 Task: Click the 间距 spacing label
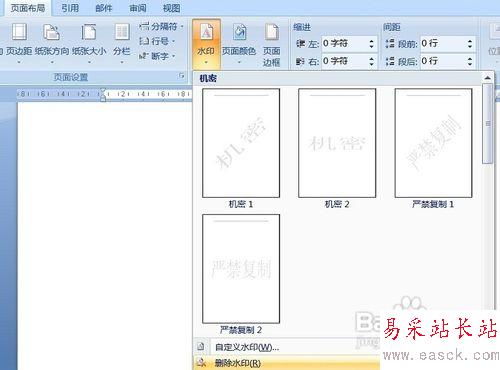[x=392, y=27]
